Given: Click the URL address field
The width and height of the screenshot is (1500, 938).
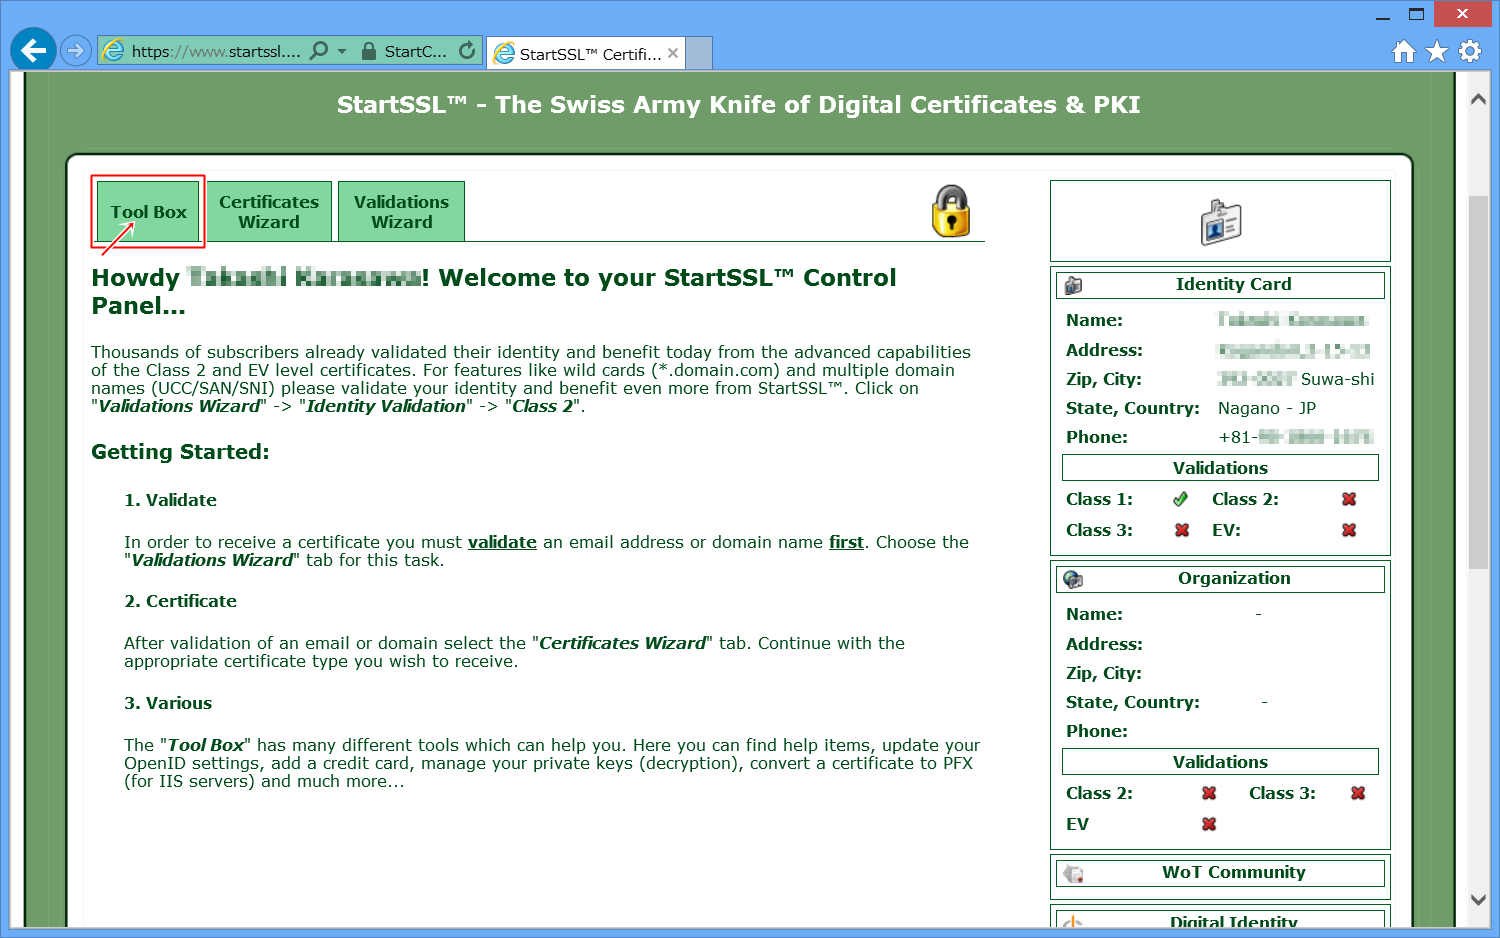Looking at the screenshot, I should (x=215, y=51).
